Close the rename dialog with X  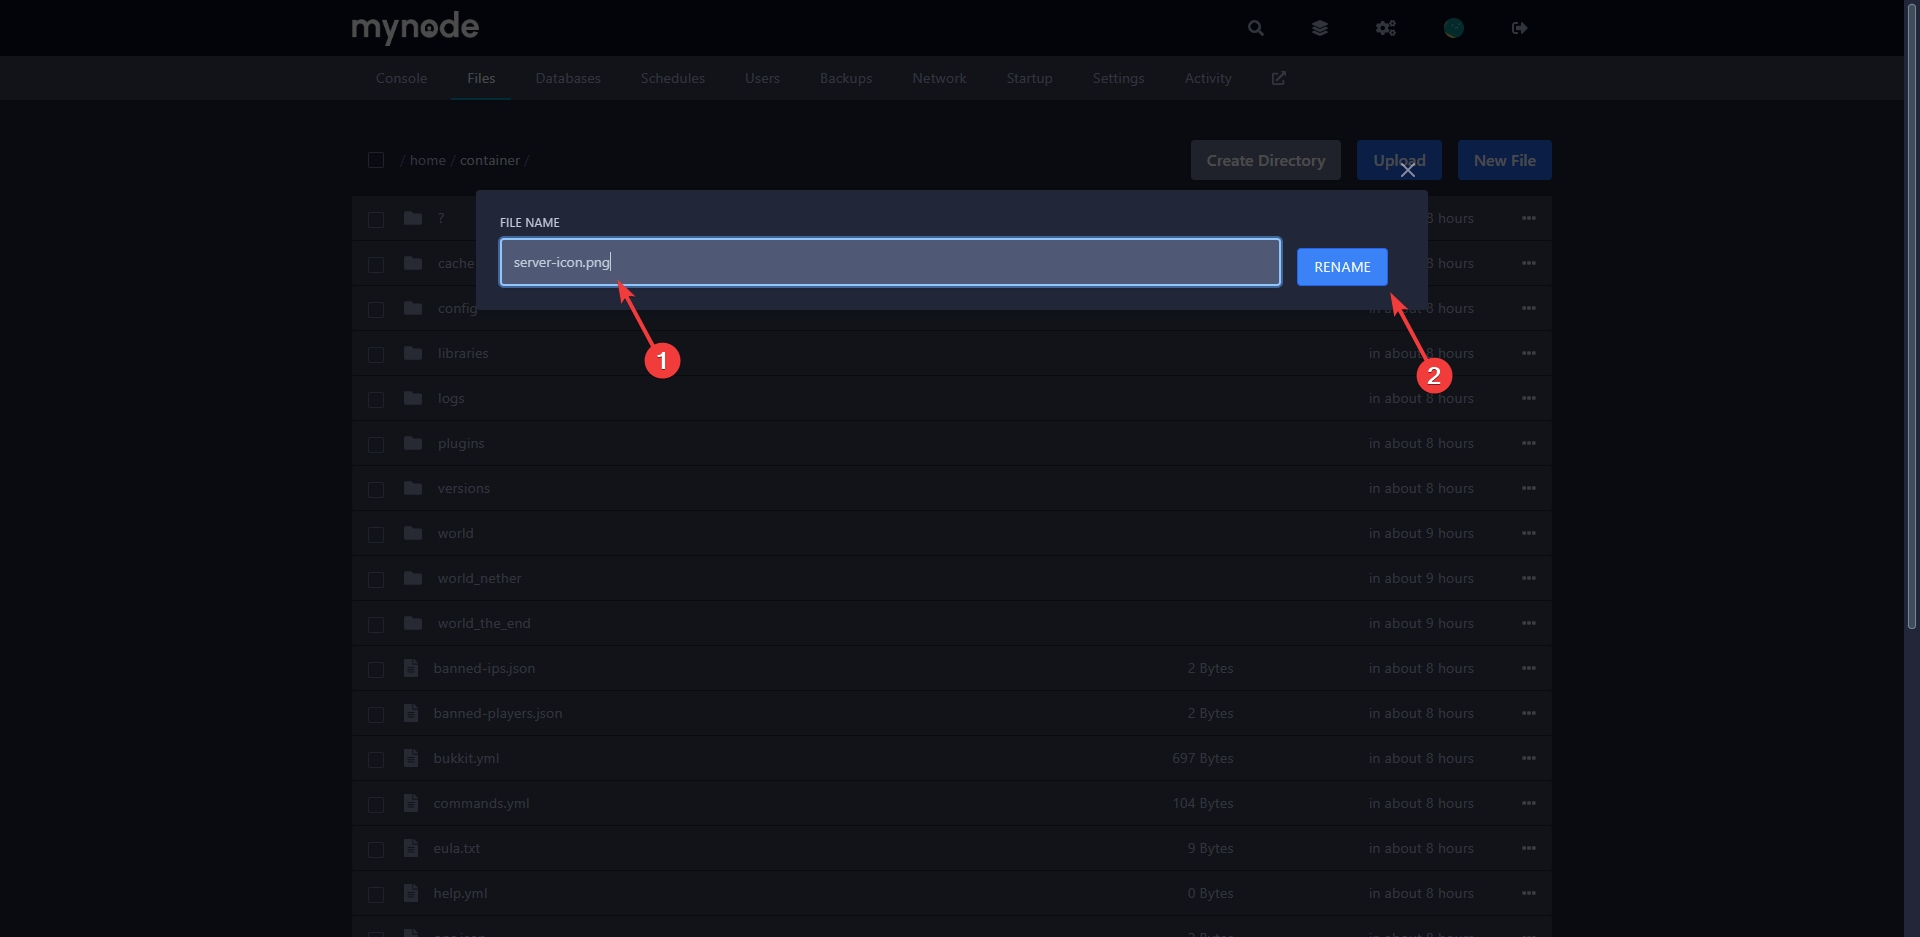point(1407,171)
